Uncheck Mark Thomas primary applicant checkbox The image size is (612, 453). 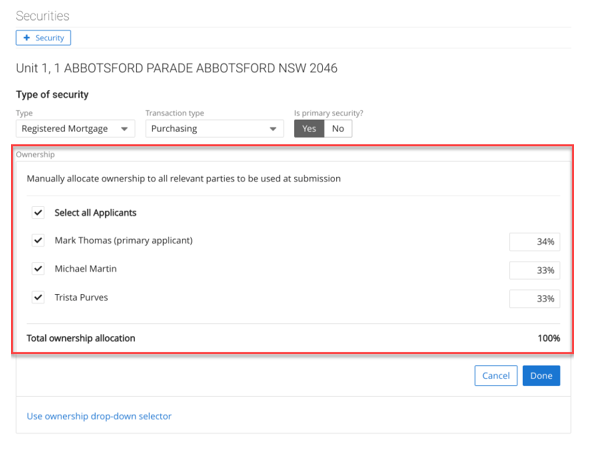[38, 241]
